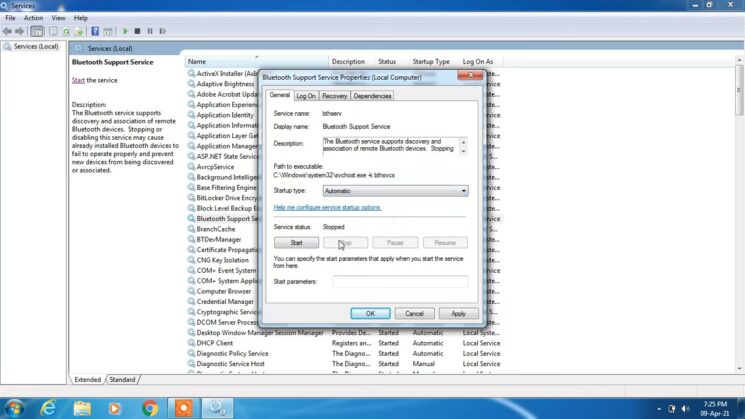The height and width of the screenshot is (419, 745).
Task: Click the volume icon in system tray
Action: point(686,407)
